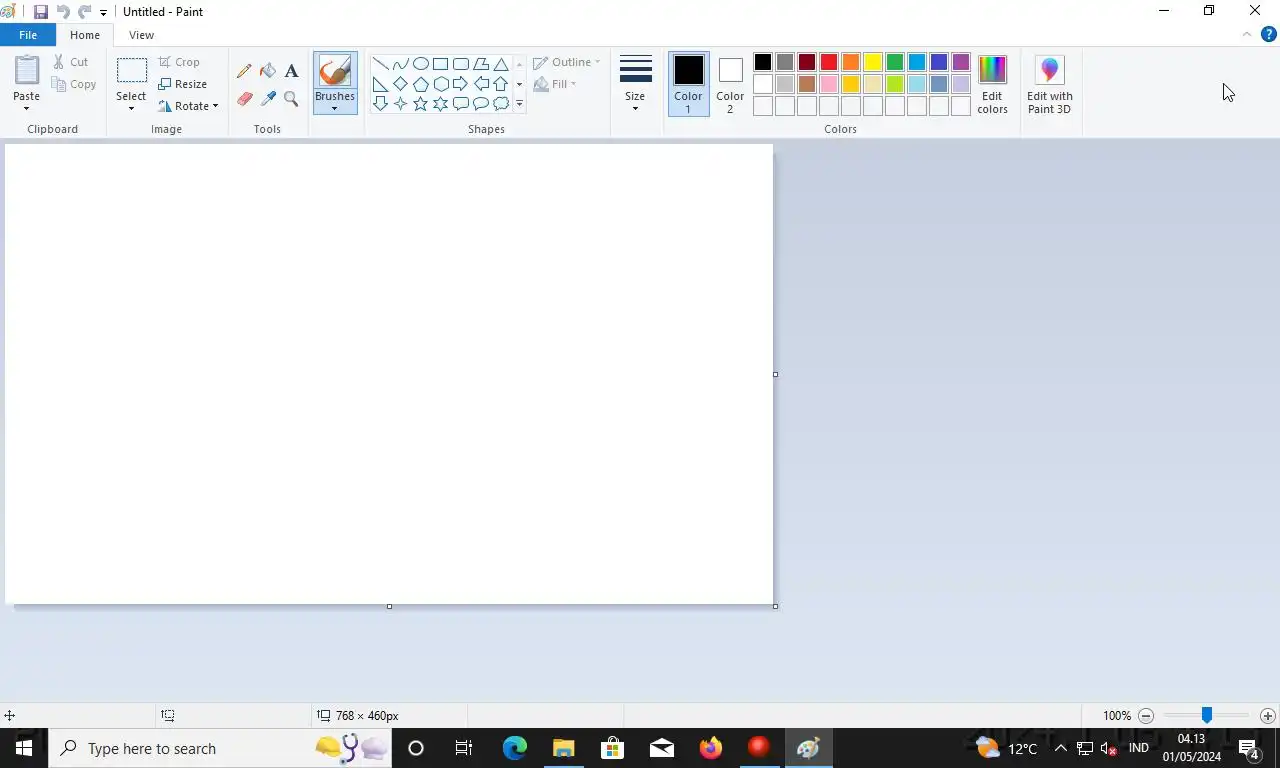This screenshot has height=768, width=1280.
Task: Activate Color 1 foreground selector
Action: [x=688, y=84]
